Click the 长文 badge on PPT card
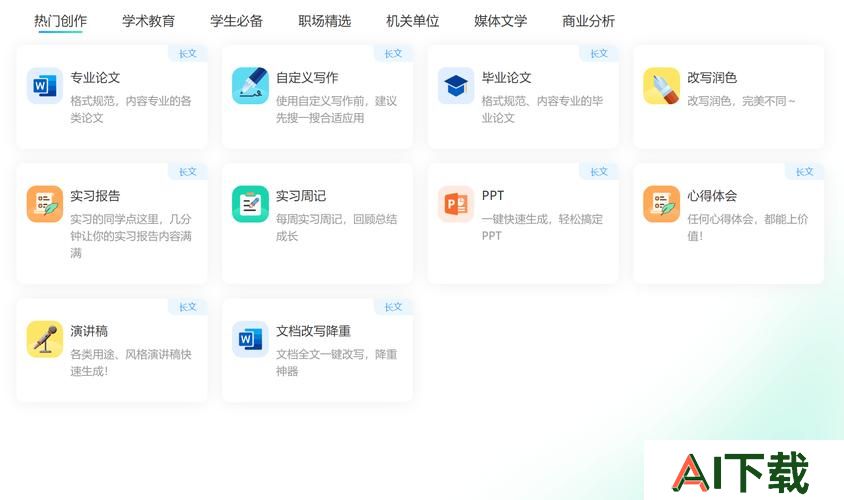This screenshot has height=500, width=844. [x=599, y=172]
